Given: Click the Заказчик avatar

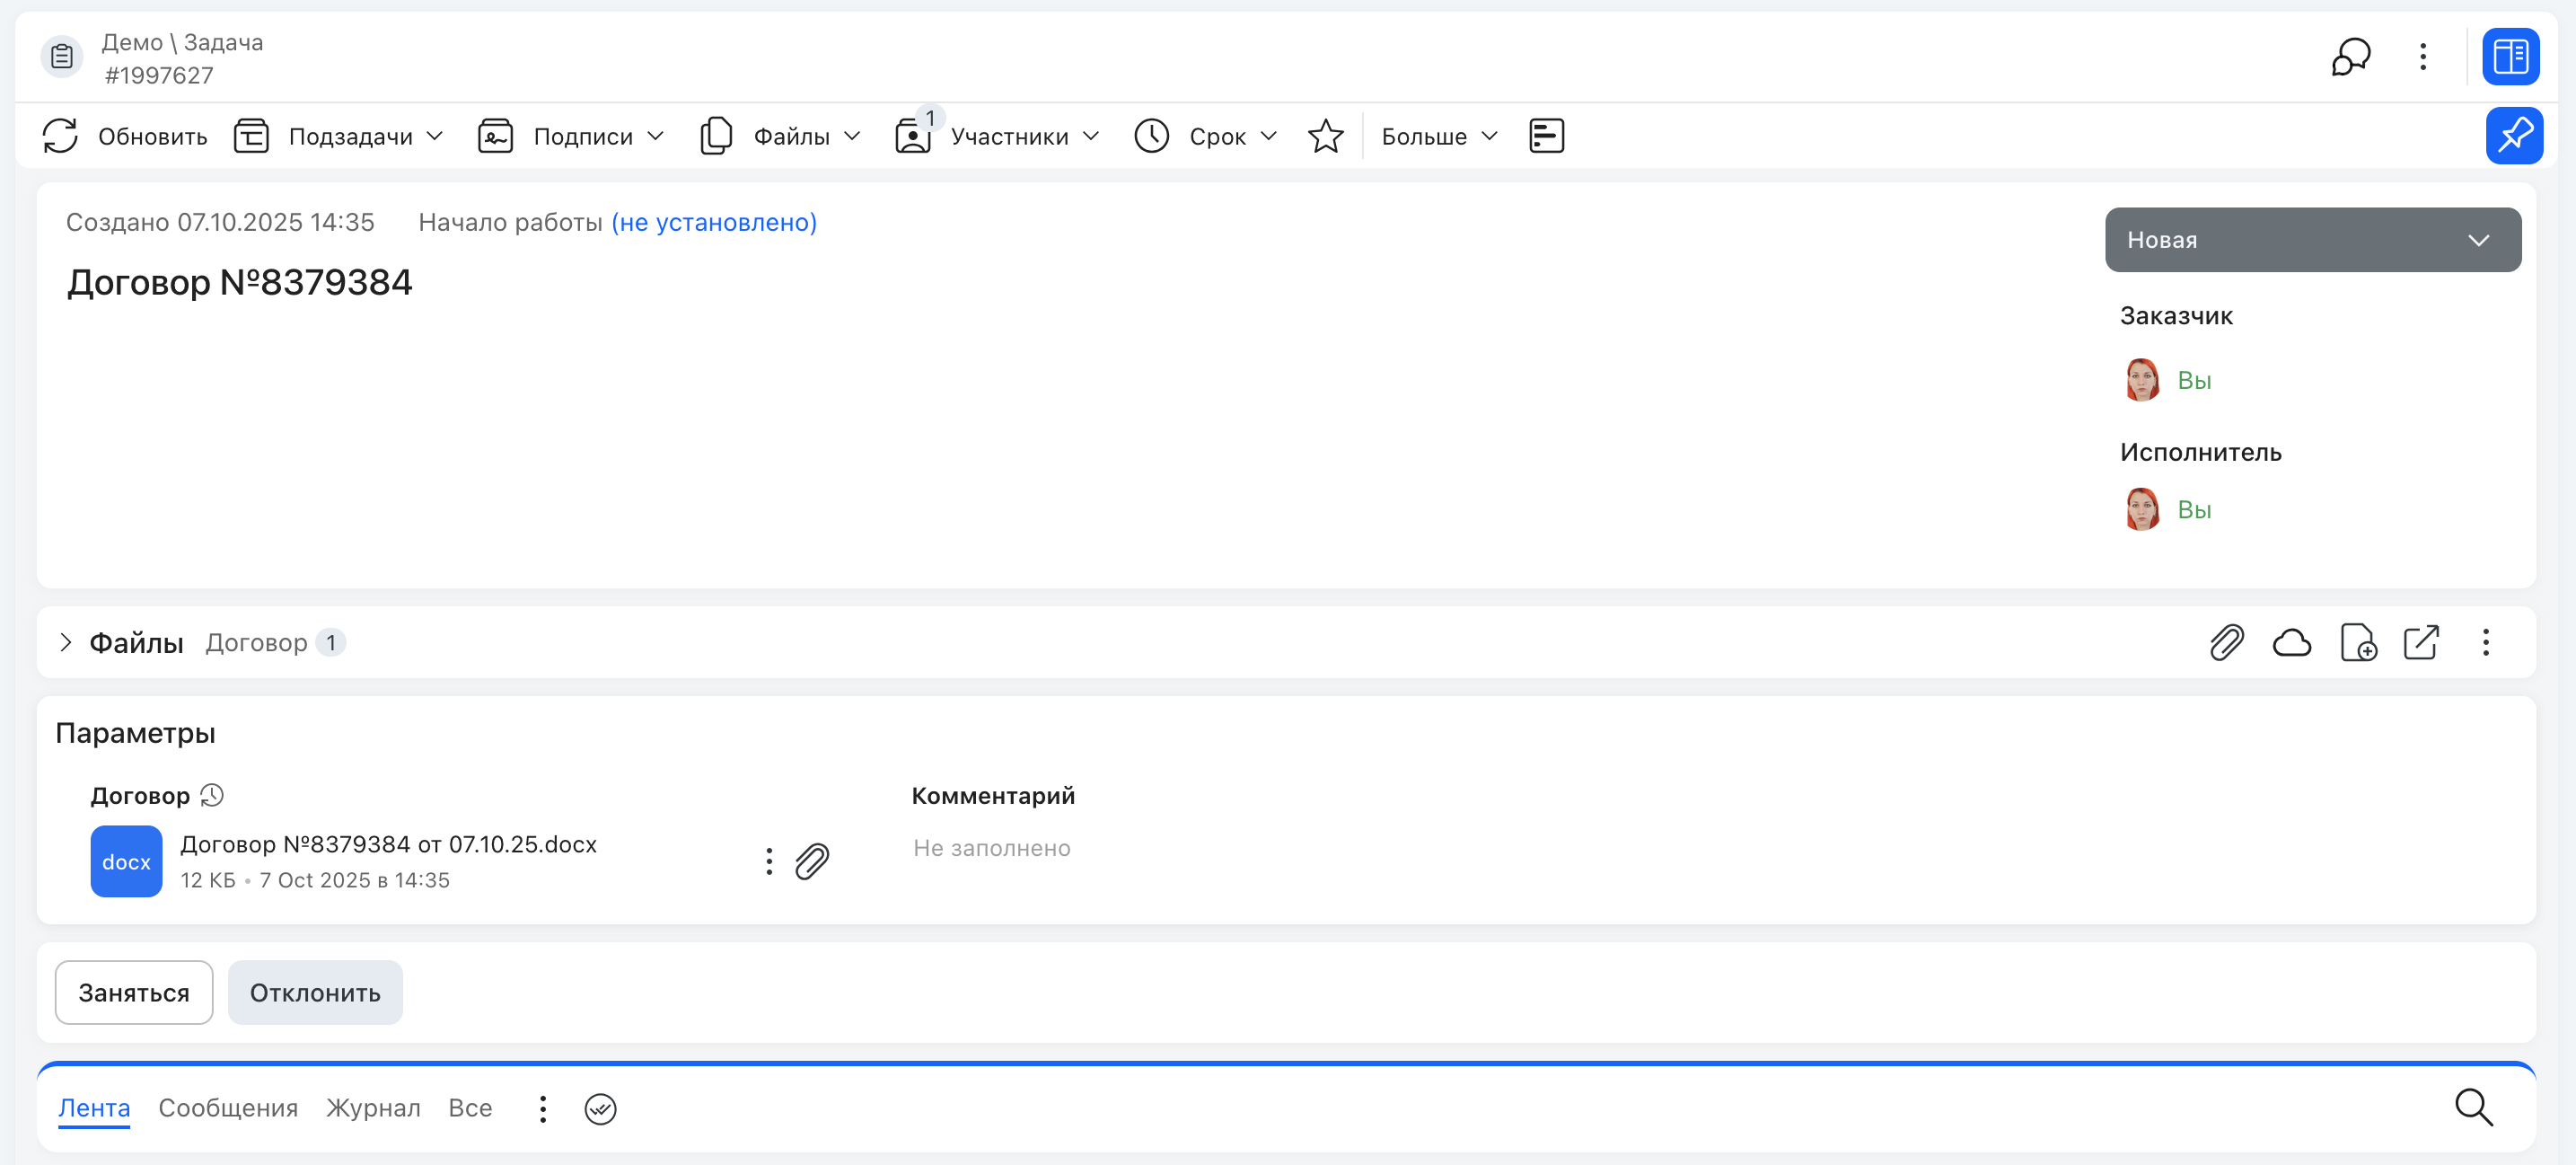Looking at the screenshot, I should click(2141, 380).
